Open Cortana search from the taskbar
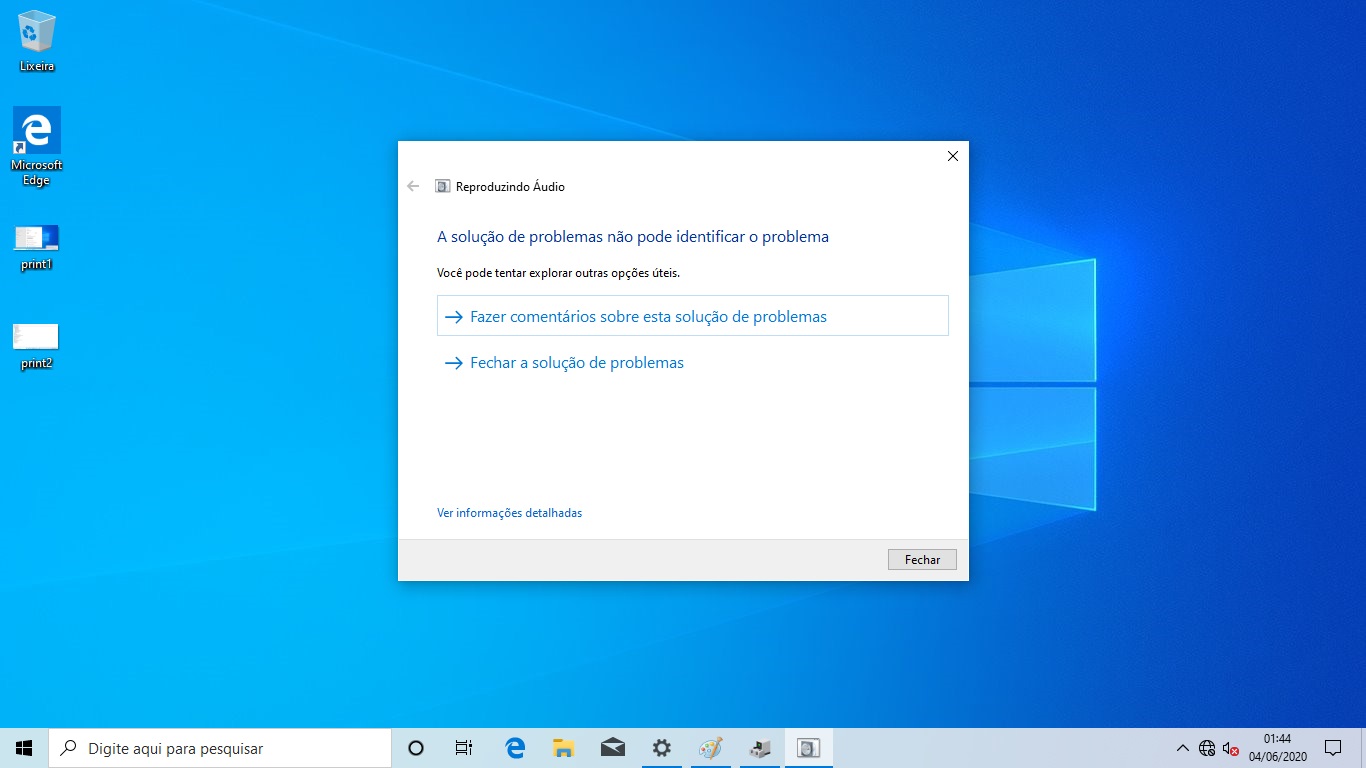This screenshot has width=1366, height=768. click(415, 747)
